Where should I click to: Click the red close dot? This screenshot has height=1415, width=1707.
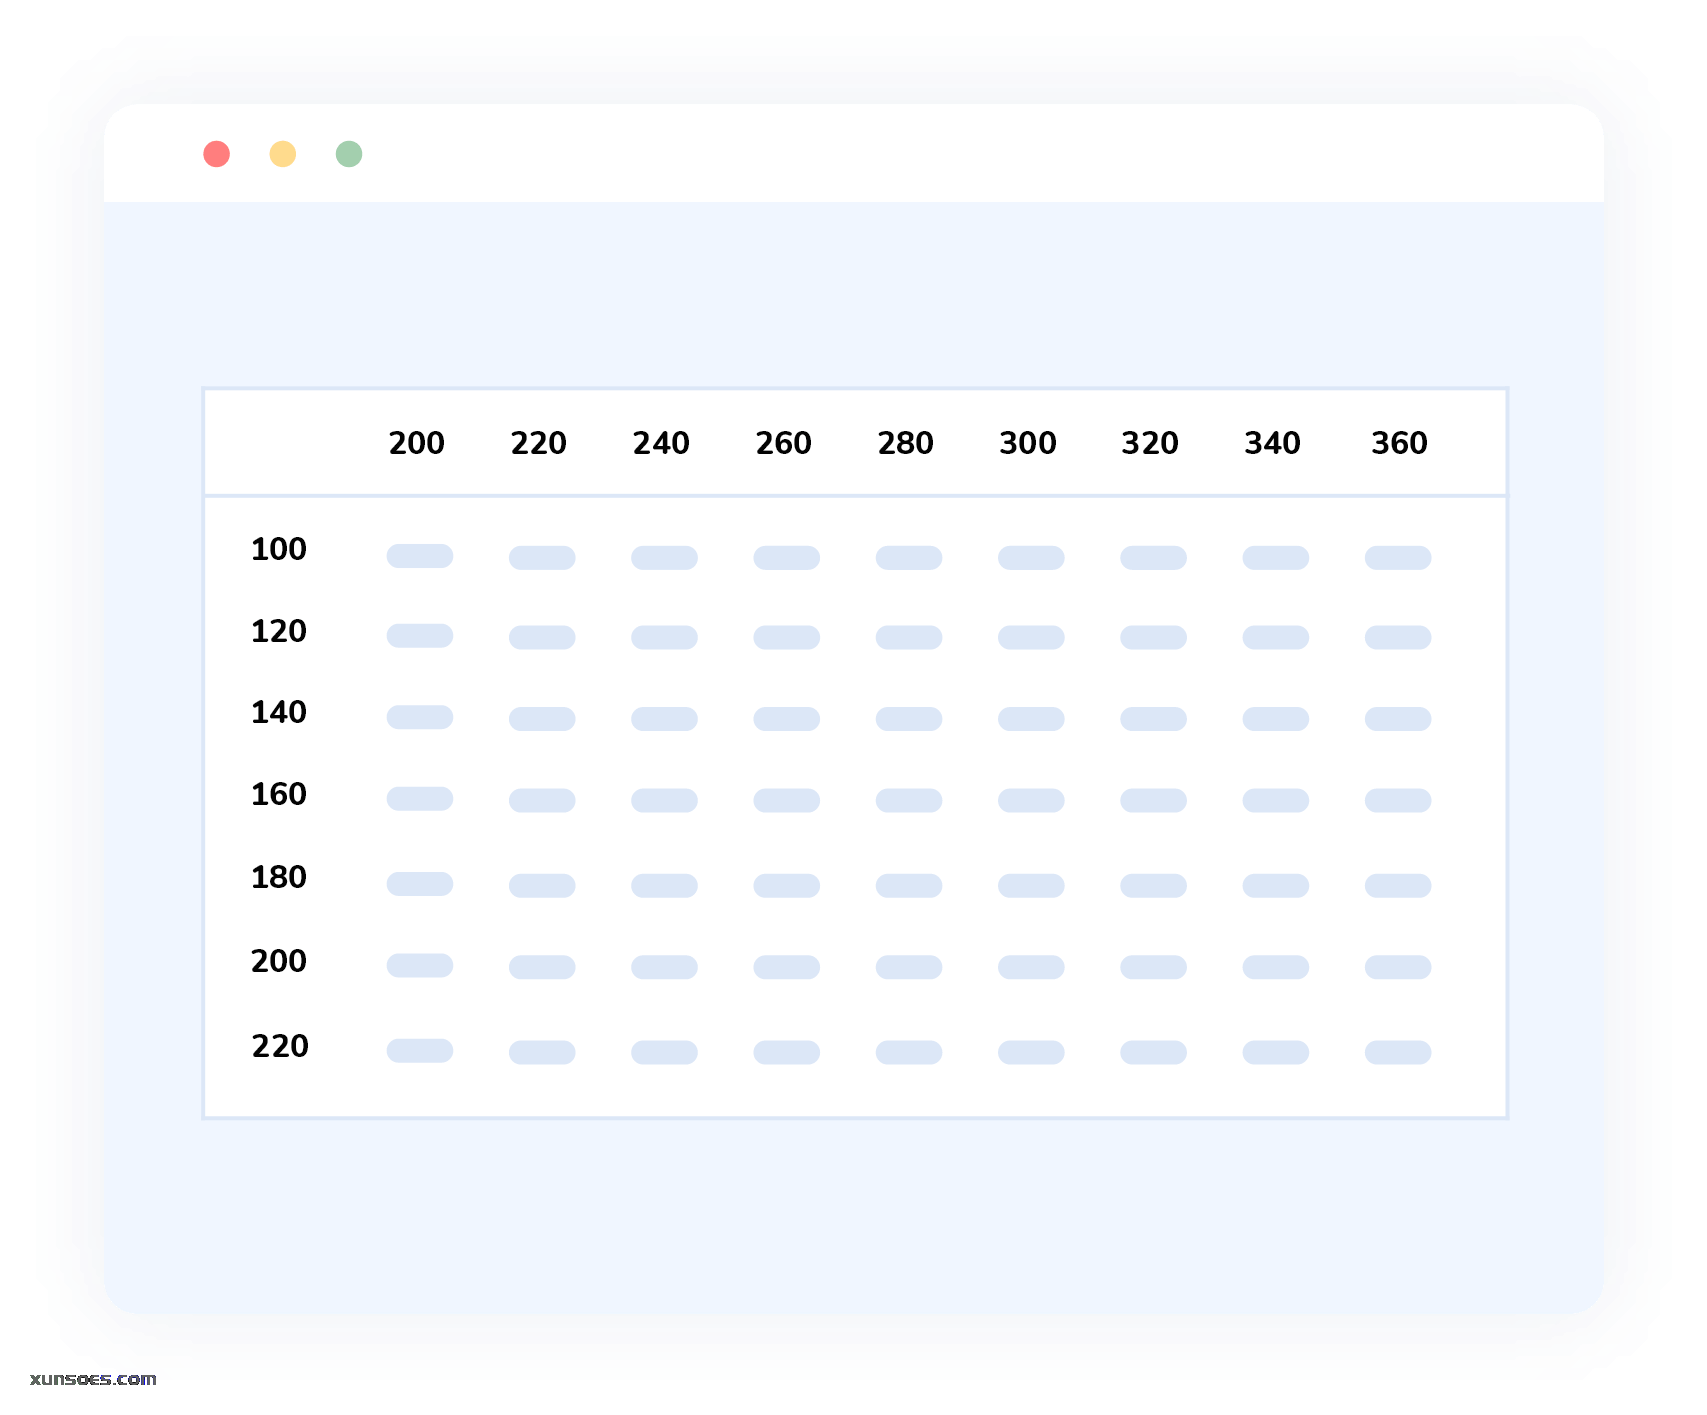pyautogui.click(x=217, y=154)
